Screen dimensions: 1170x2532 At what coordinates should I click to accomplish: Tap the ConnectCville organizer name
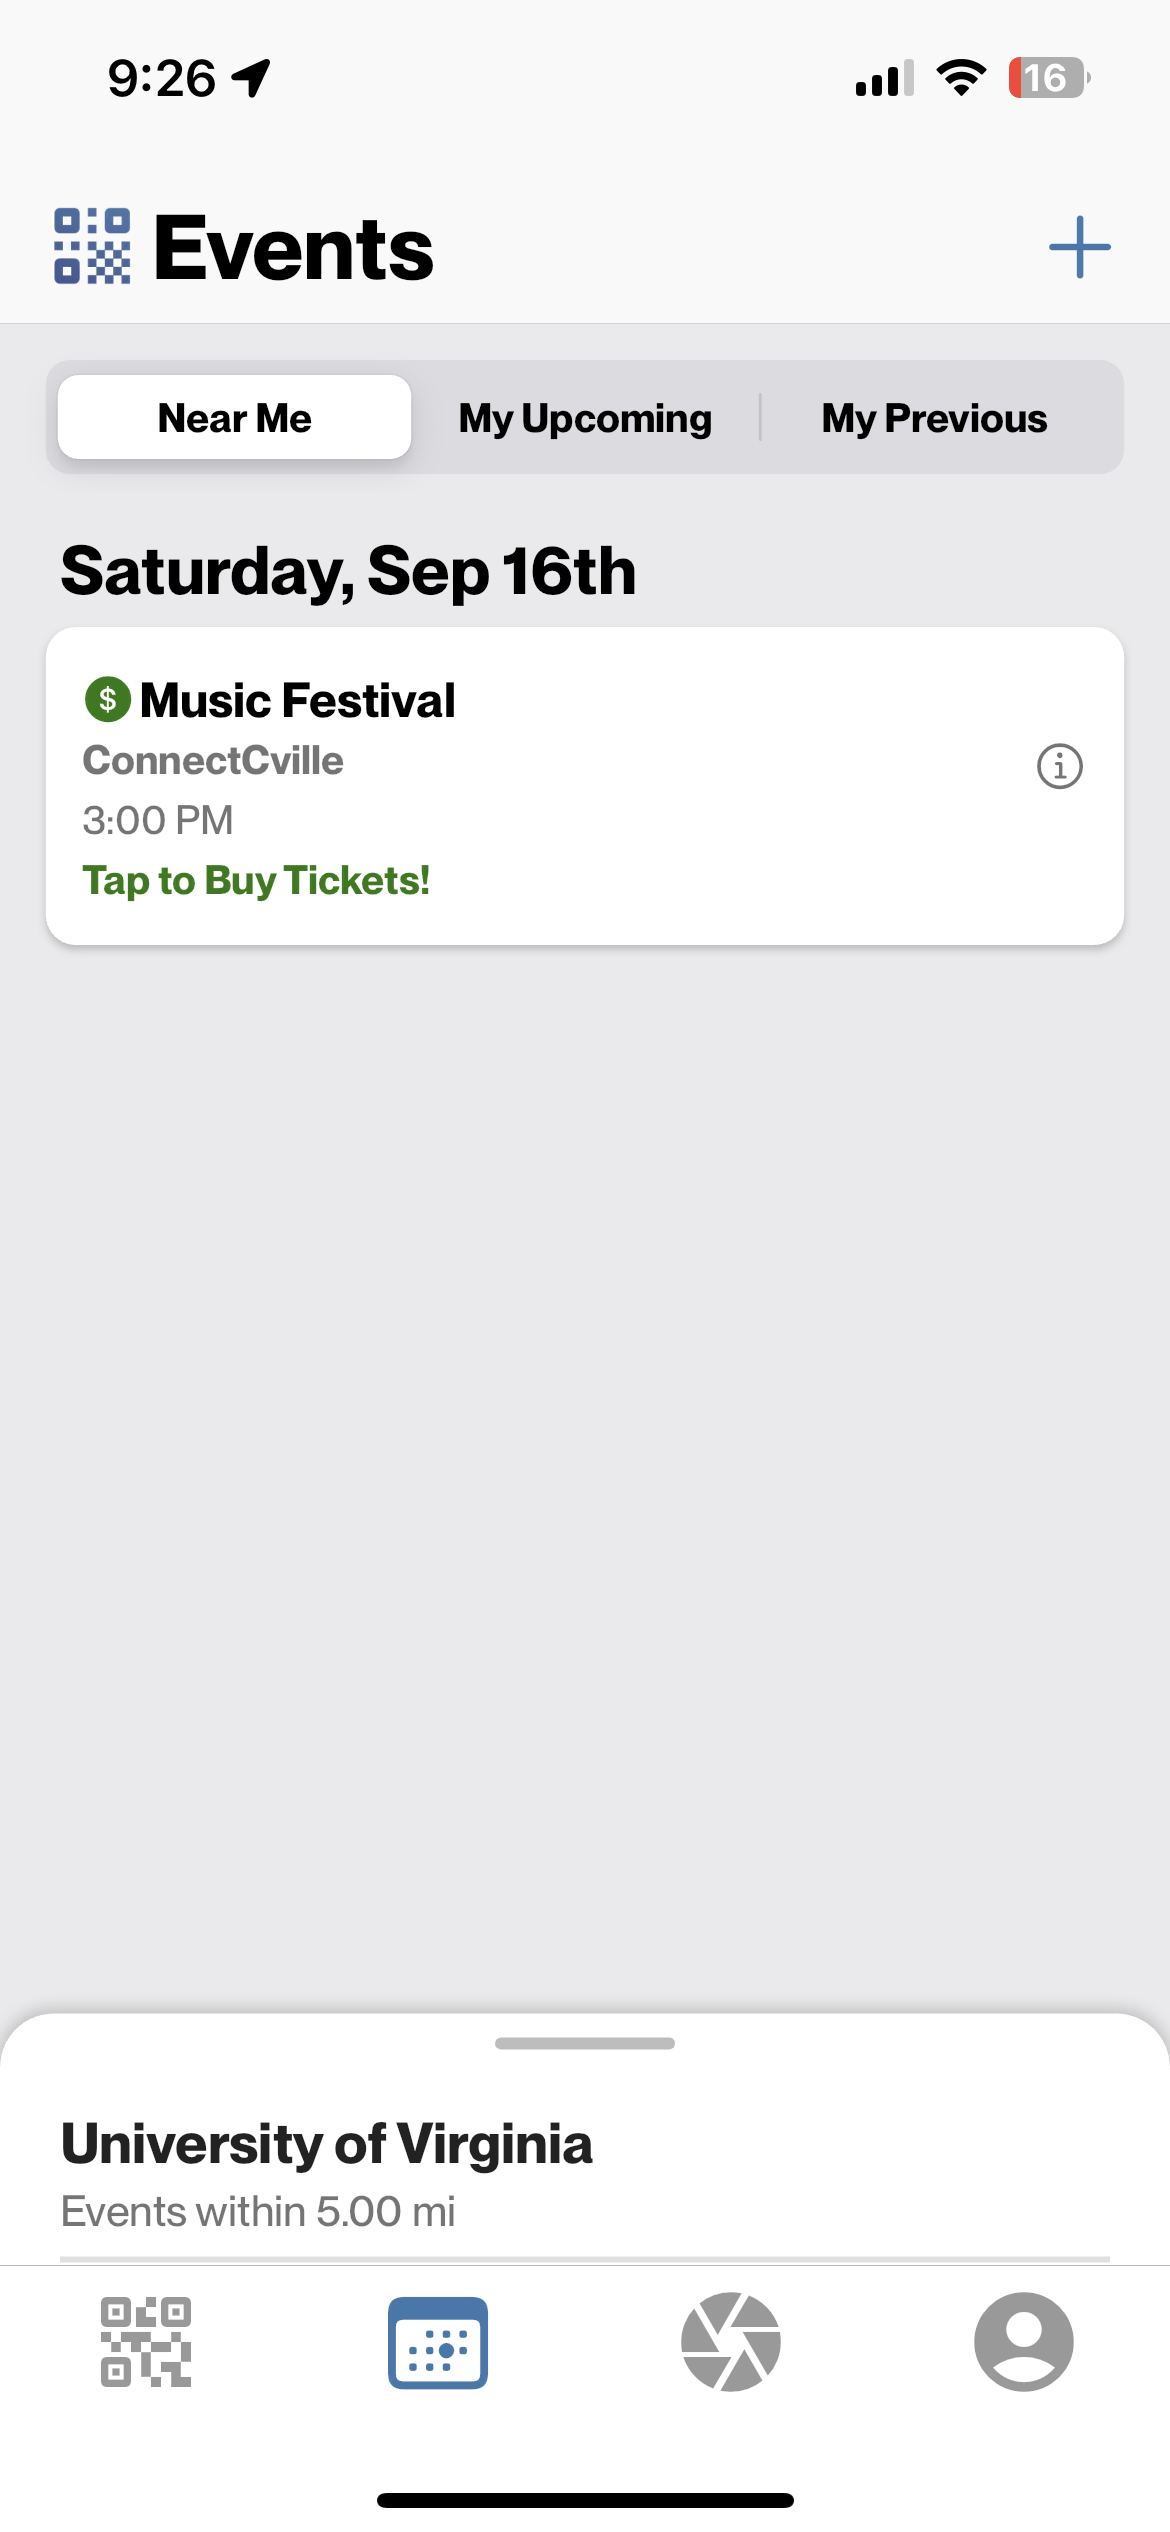213,761
